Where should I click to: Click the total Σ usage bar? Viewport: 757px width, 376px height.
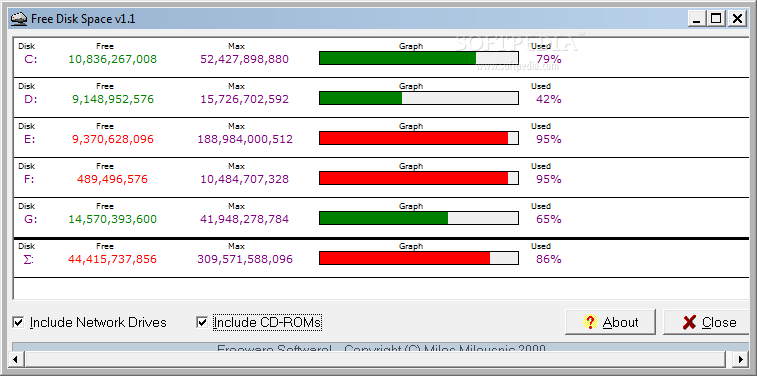[419, 258]
